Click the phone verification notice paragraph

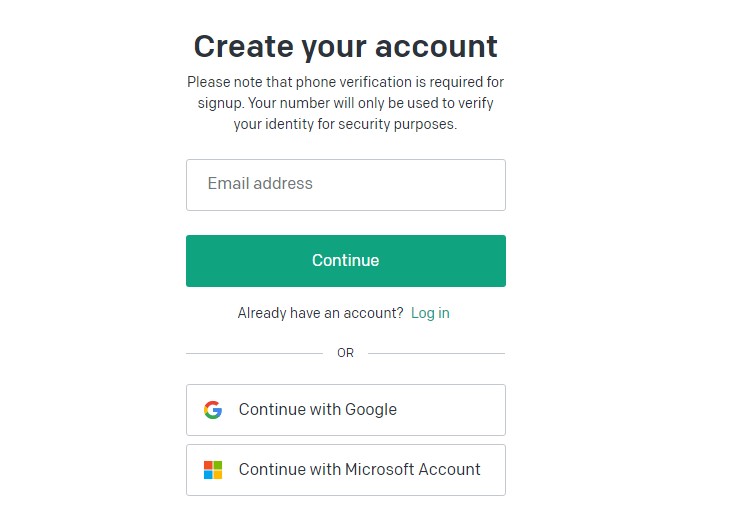(345, 103)
